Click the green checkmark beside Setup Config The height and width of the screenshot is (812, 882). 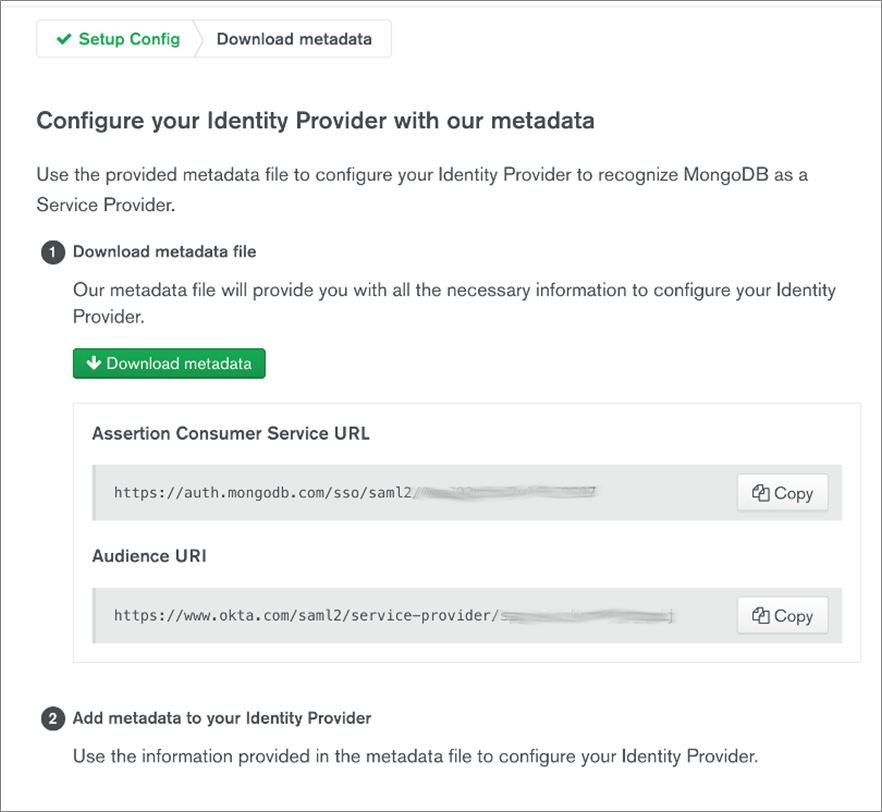[64, 40]
